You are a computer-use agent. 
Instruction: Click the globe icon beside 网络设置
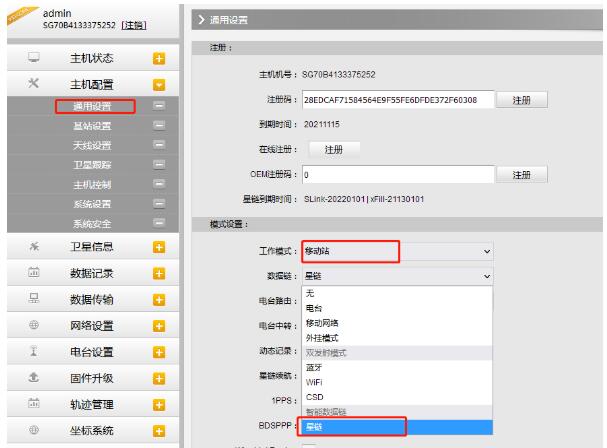tap(34, 324)
